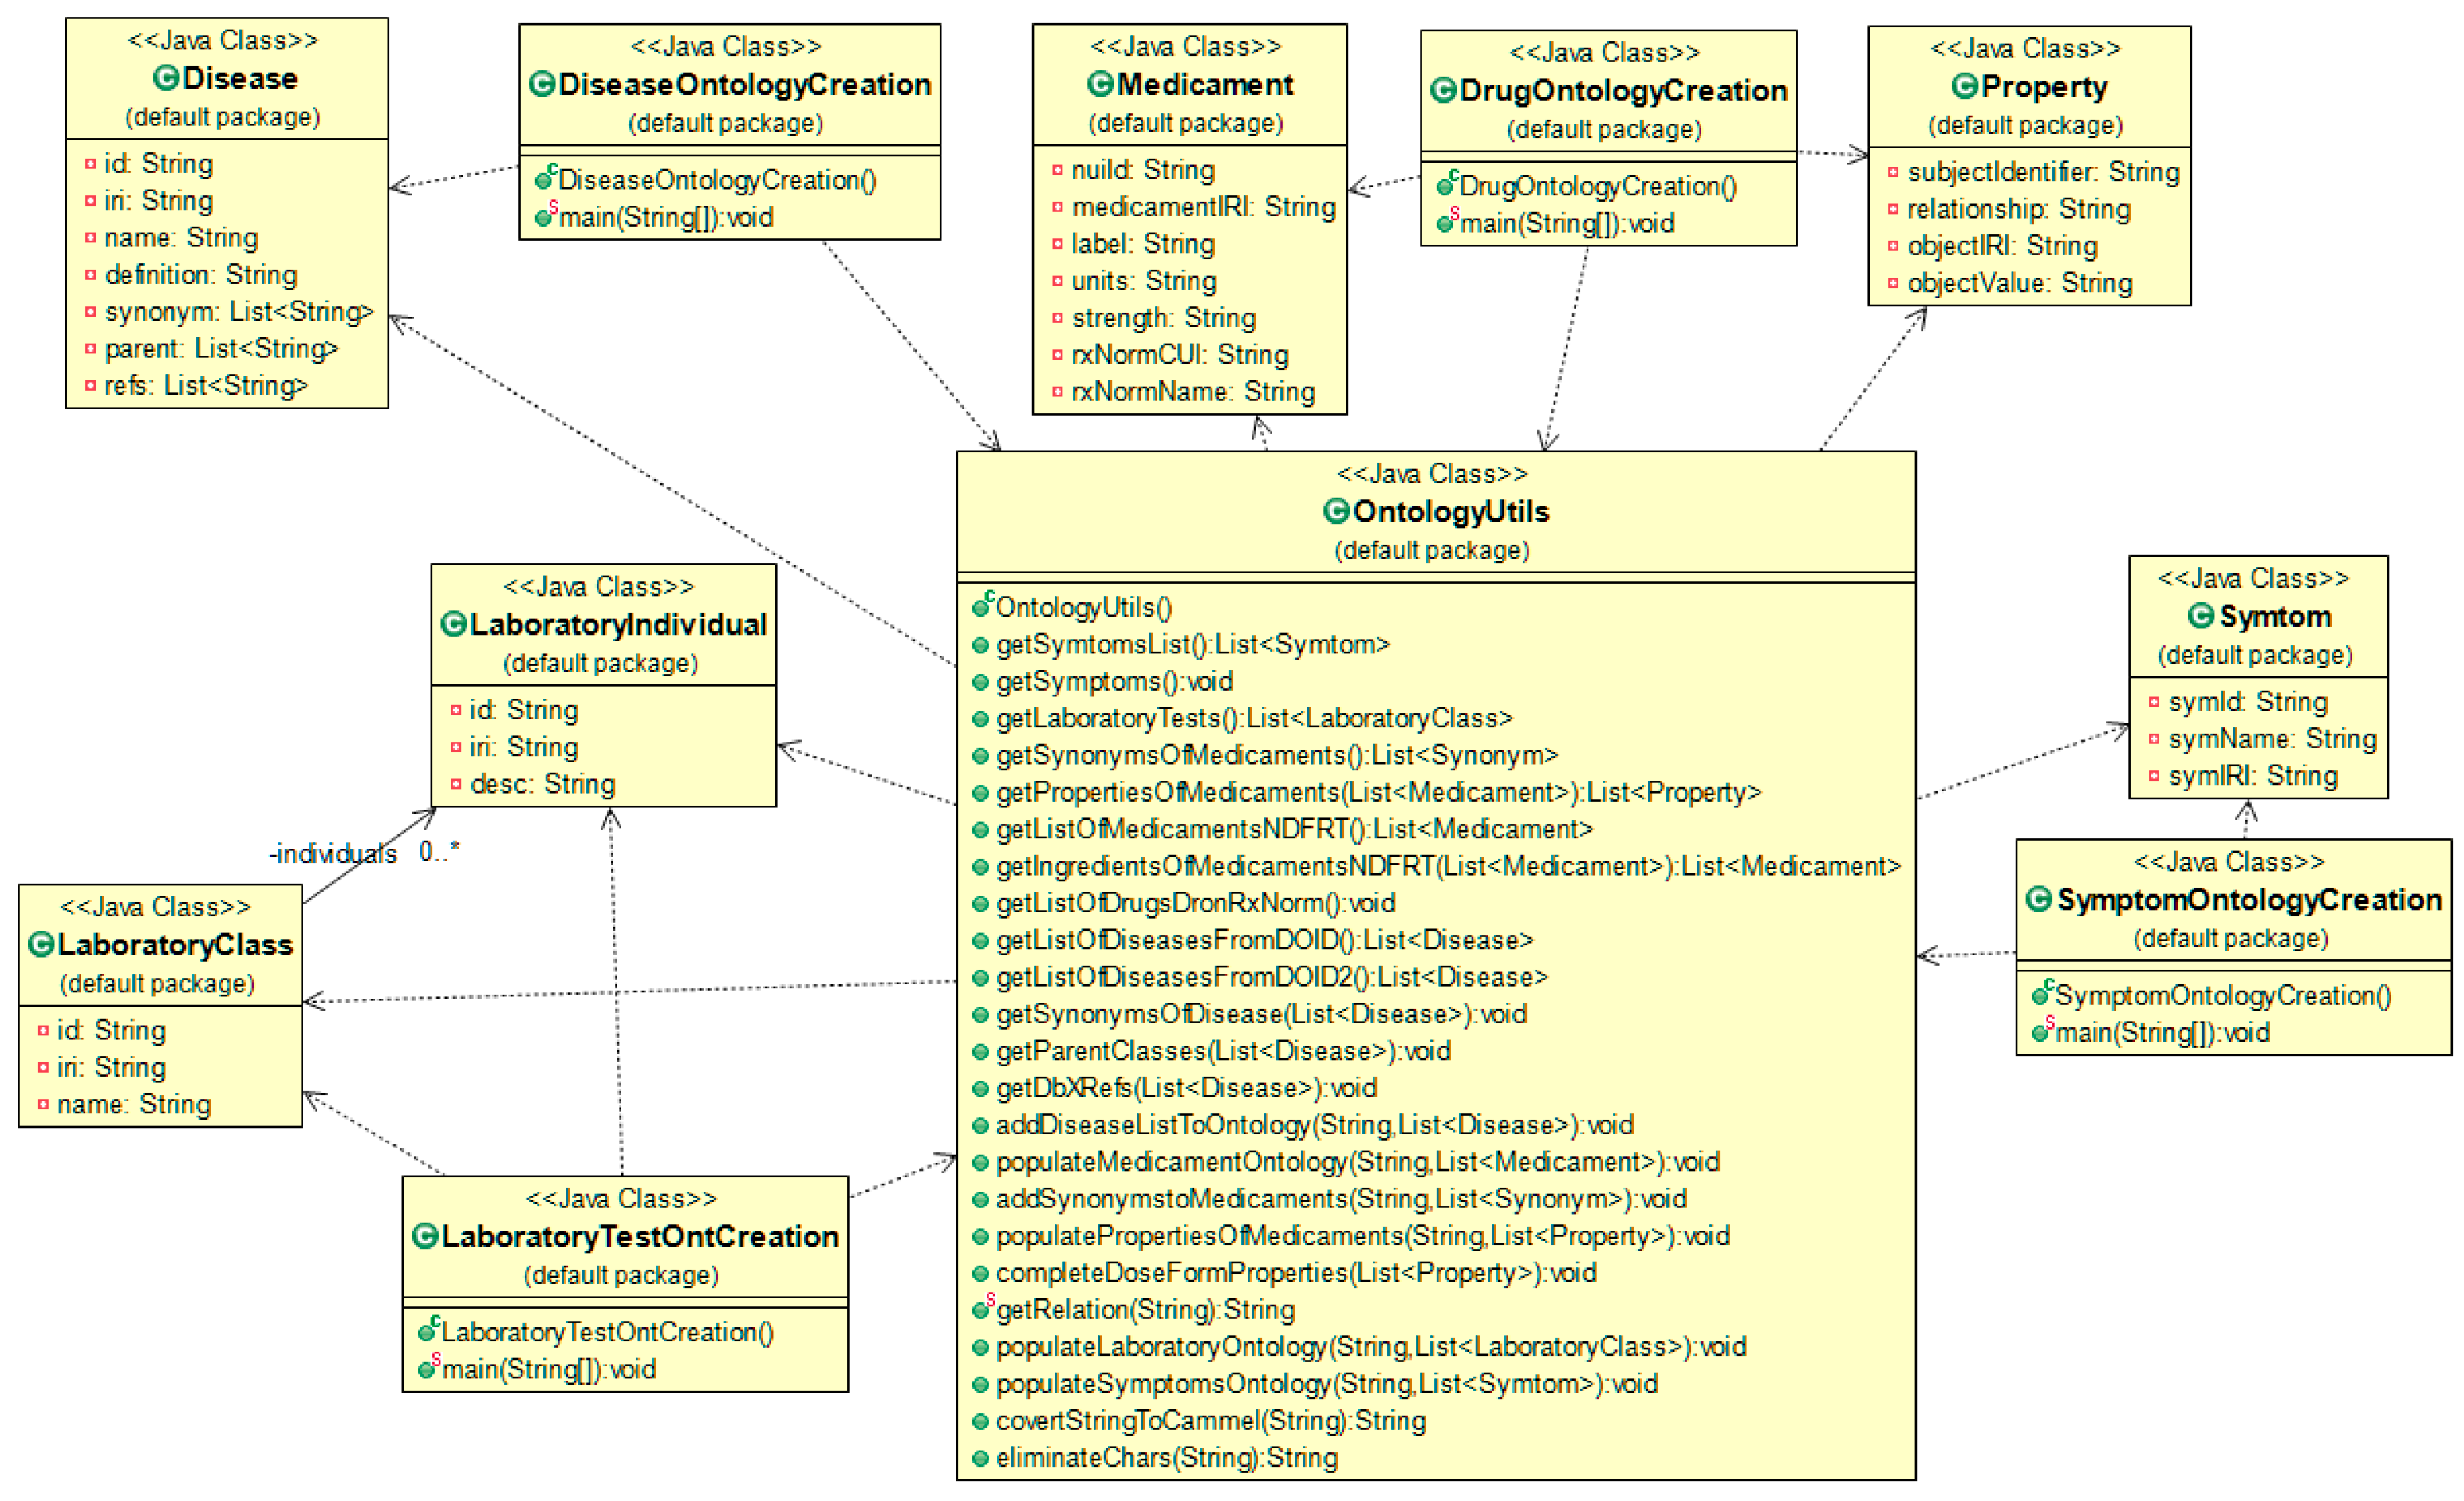Click the OntologyUtils class icon
Viewport: 2464px width, 1501px height.
pos(1336,511)
